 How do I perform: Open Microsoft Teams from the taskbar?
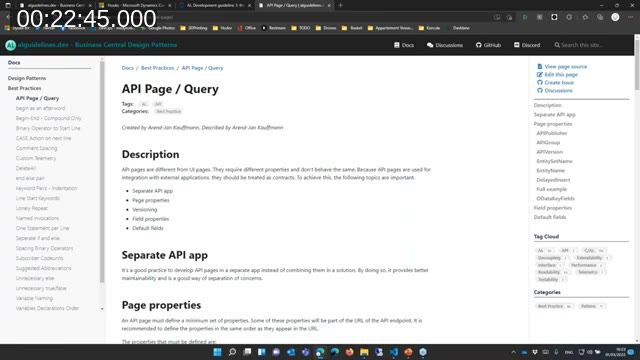(x=305, y=352)
